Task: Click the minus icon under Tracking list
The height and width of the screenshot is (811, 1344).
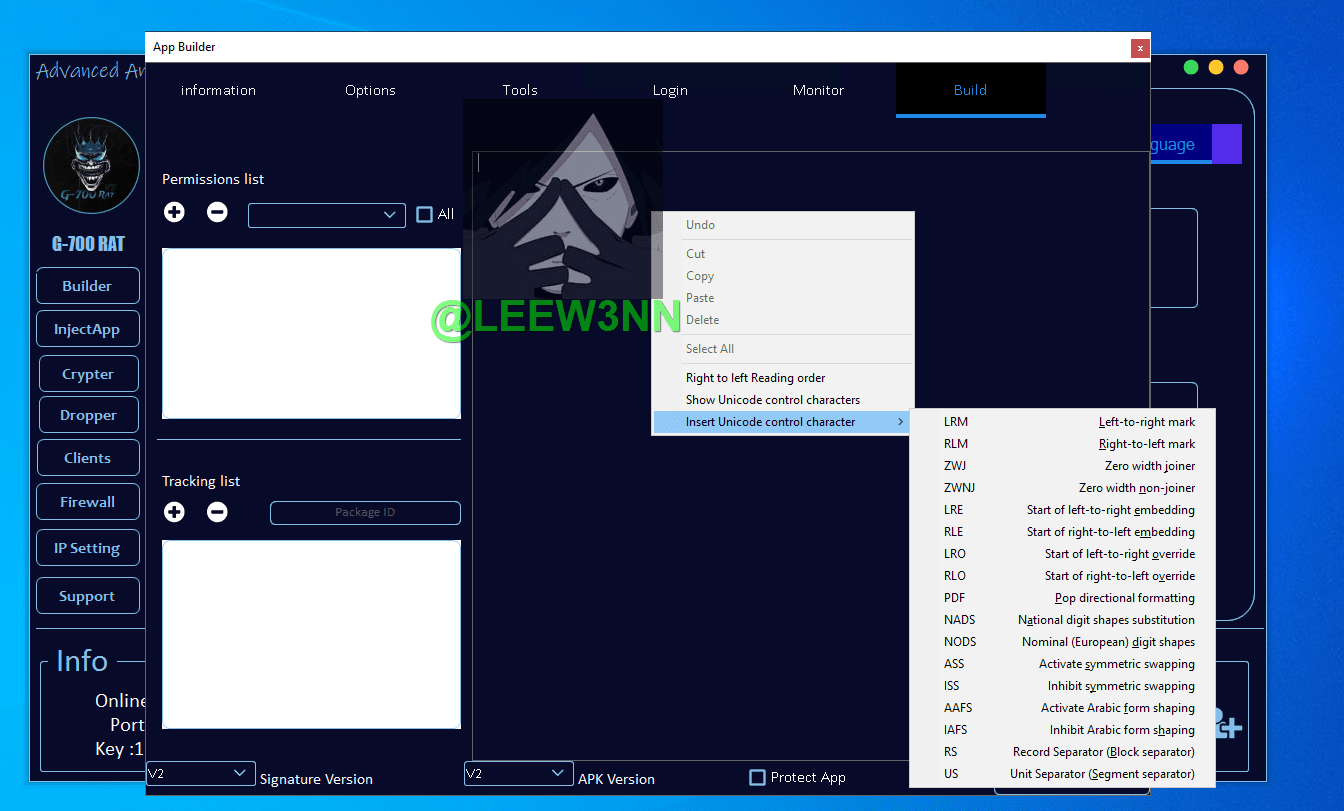Action: pyautogui.click(x=217, y=512)
